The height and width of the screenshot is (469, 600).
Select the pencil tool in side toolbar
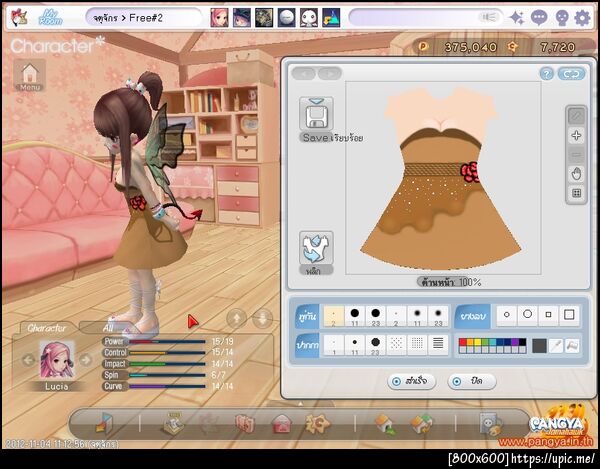pos(576,116)
